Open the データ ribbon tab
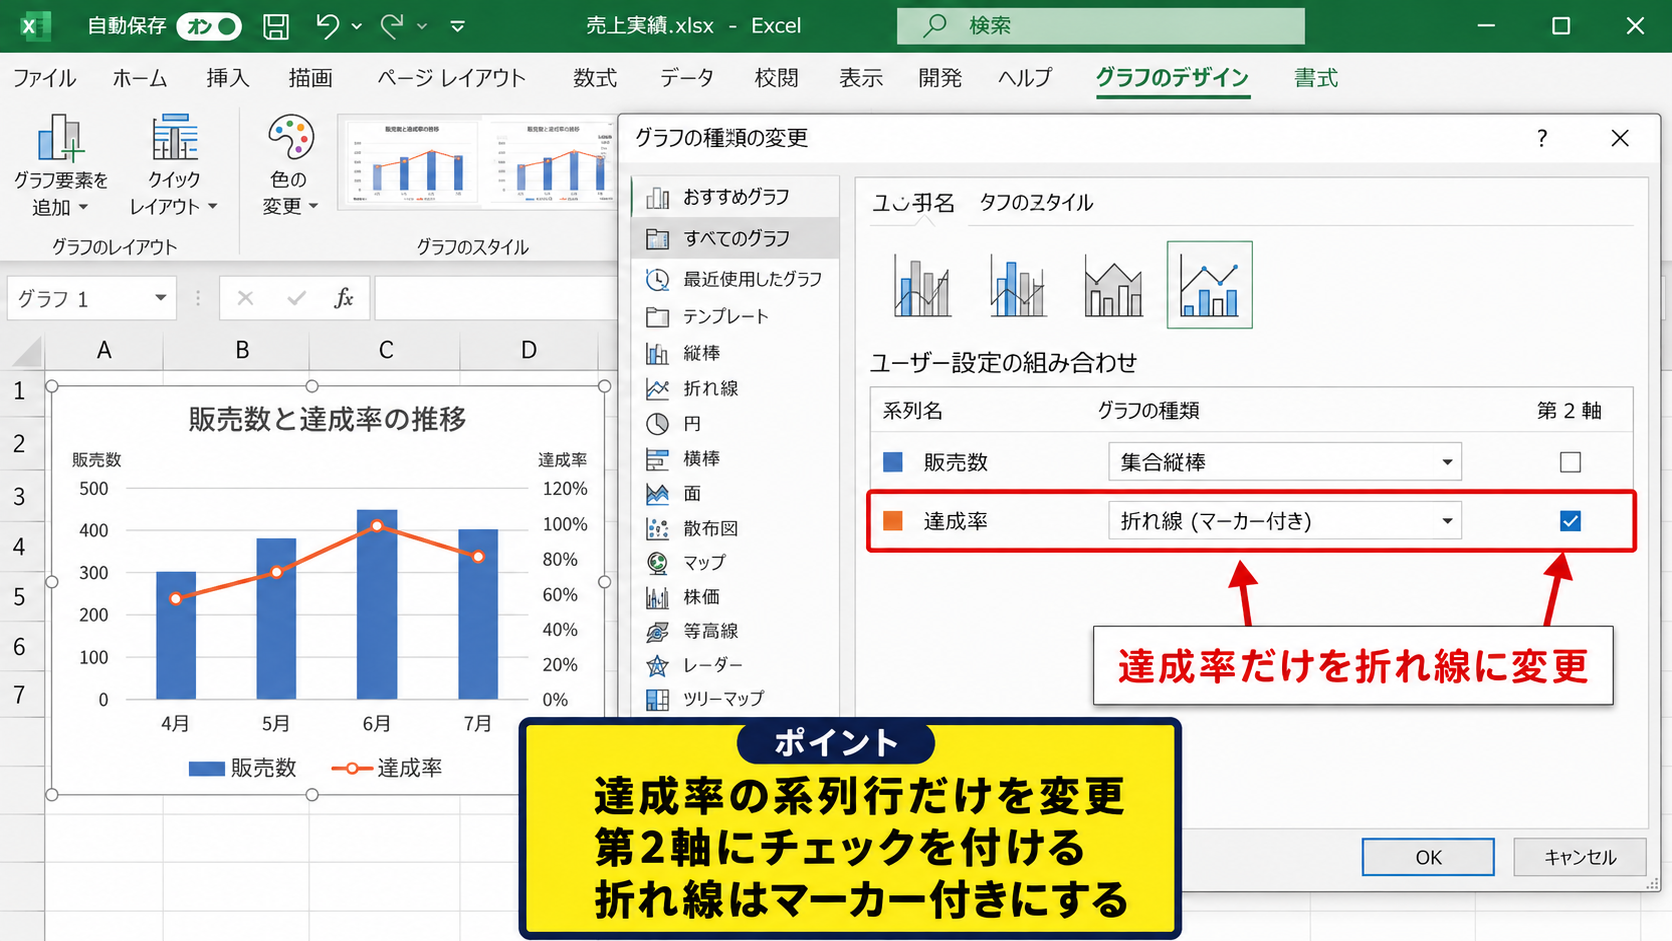This screenshot has height=941, width=1672. coord(687,78)
